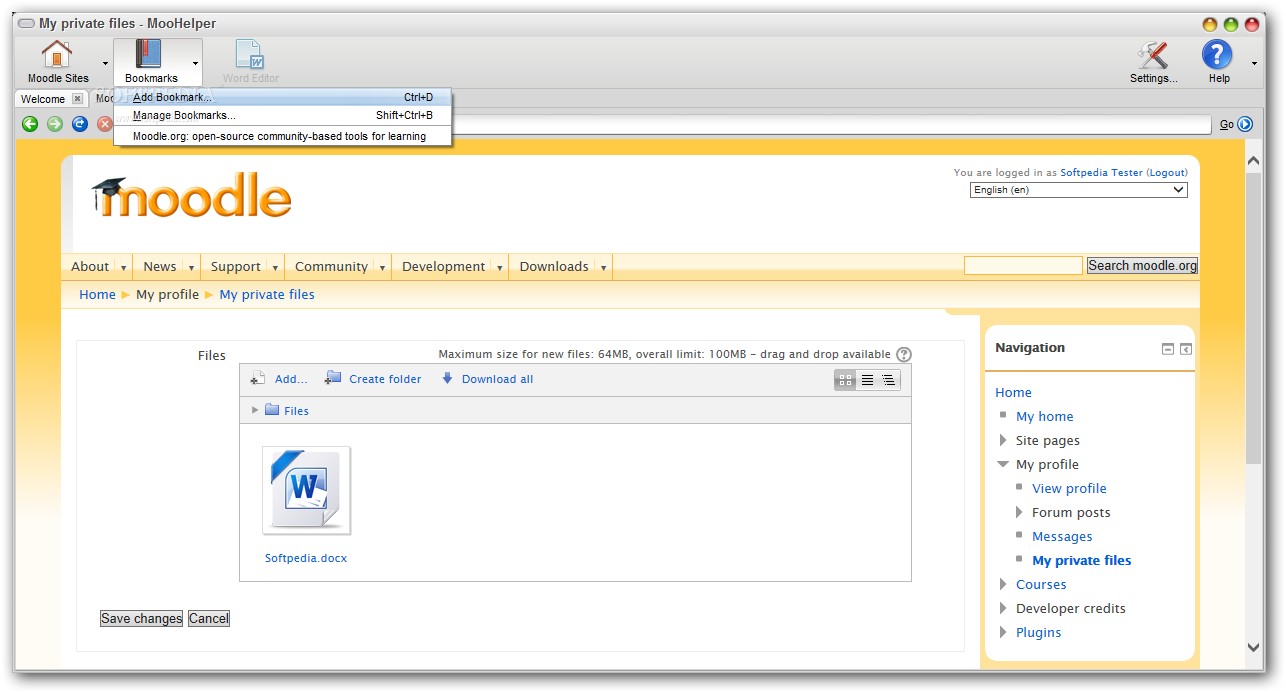Viewport: 1286px width, 693px height.
Task: Expand Forum posts in Navigation
Action: [1019, 512]
